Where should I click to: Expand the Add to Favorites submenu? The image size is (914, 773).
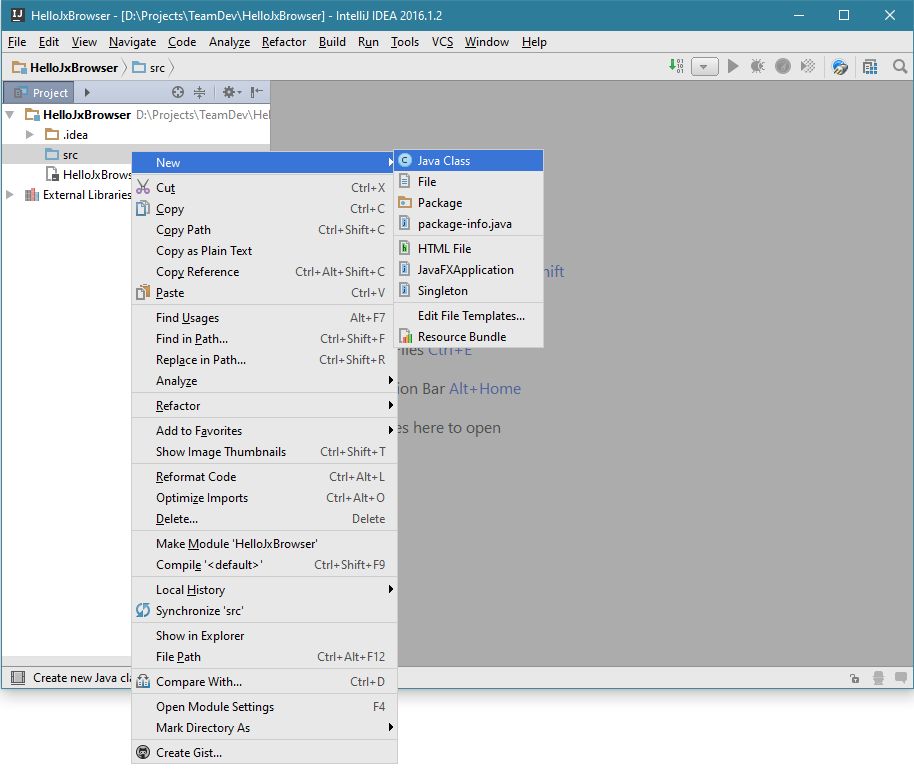click(x=391, y=430)
